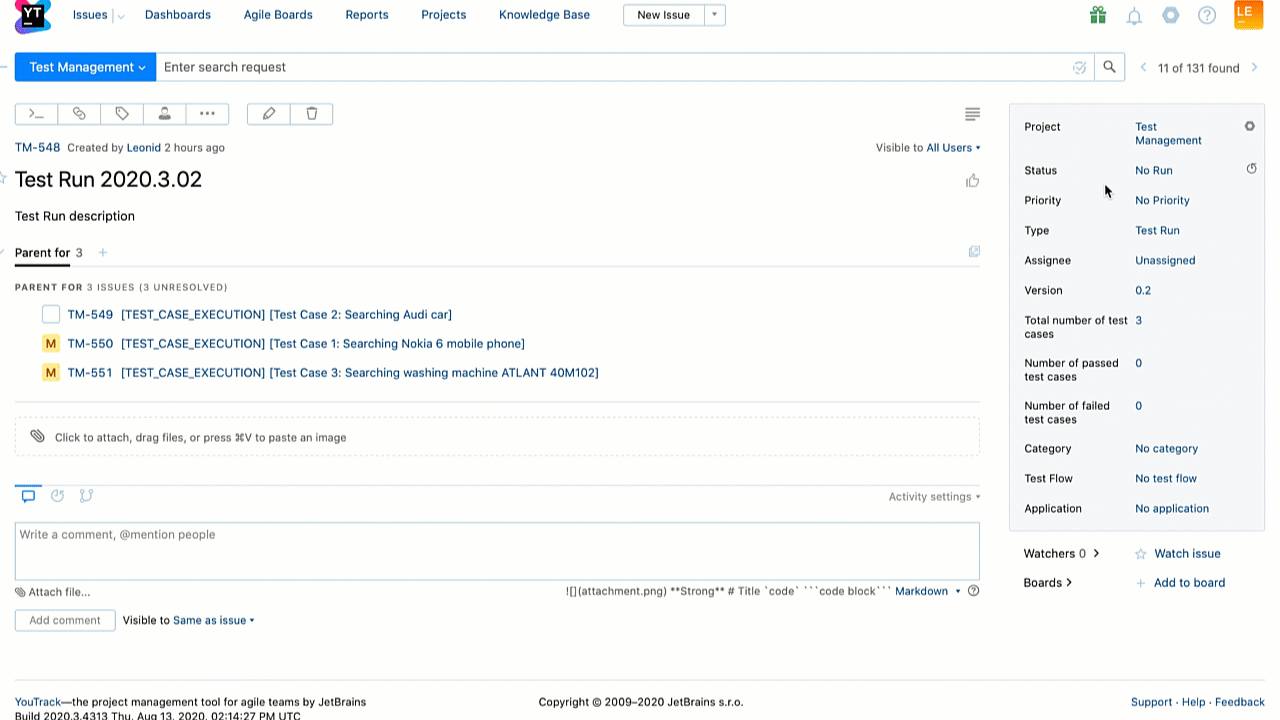Open the LE user avatar menu
The width and height of the screenshot is (1280, 720).
pyautogui.click(x=1248, y=14)
